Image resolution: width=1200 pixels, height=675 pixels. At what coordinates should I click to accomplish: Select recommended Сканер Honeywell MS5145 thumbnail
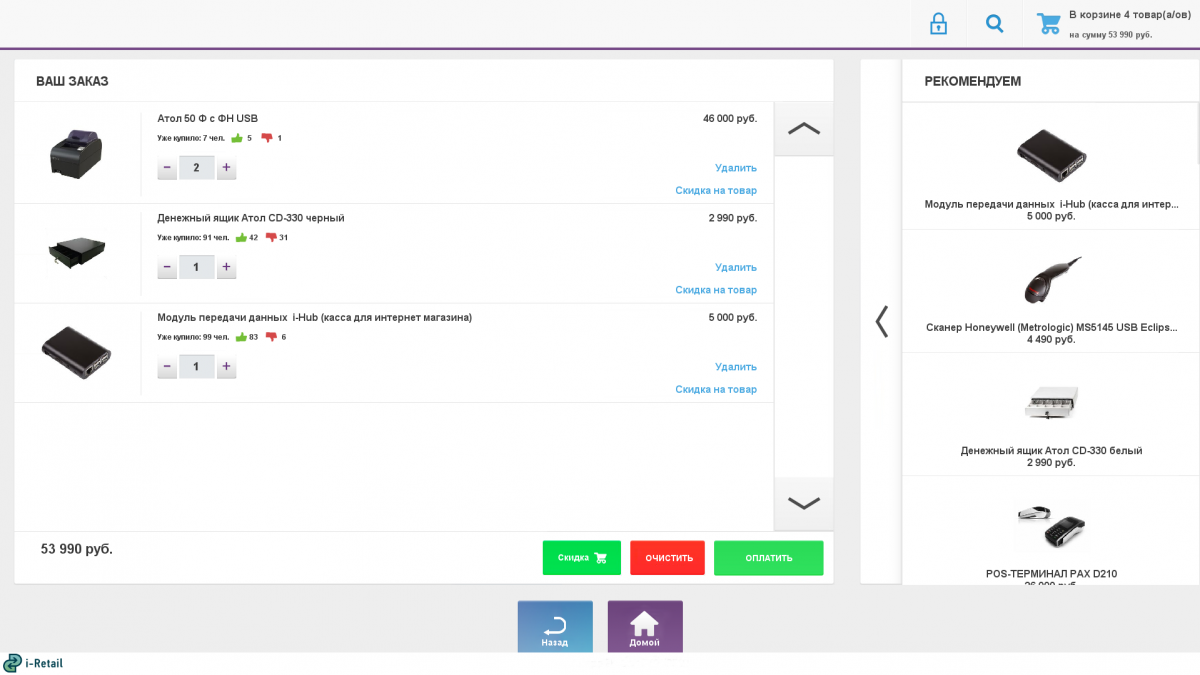[1051, 280]
